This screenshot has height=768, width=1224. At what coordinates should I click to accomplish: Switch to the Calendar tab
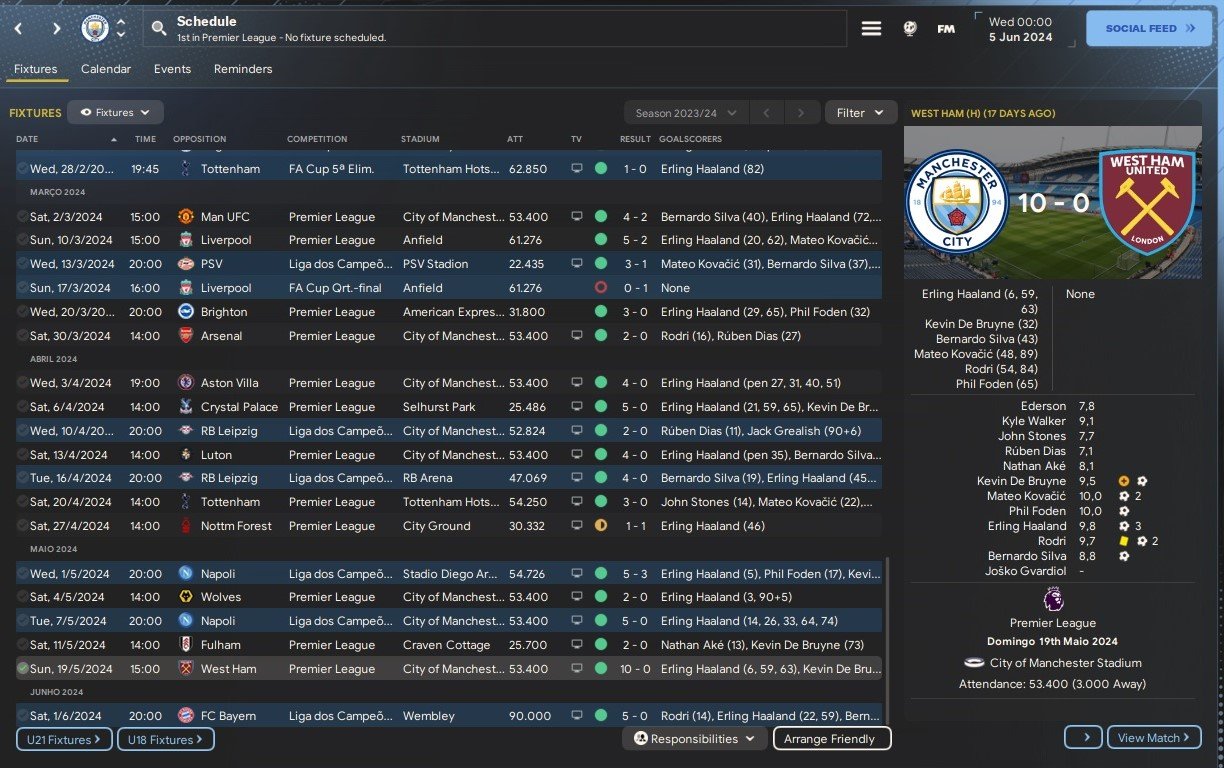pos(106,69)
